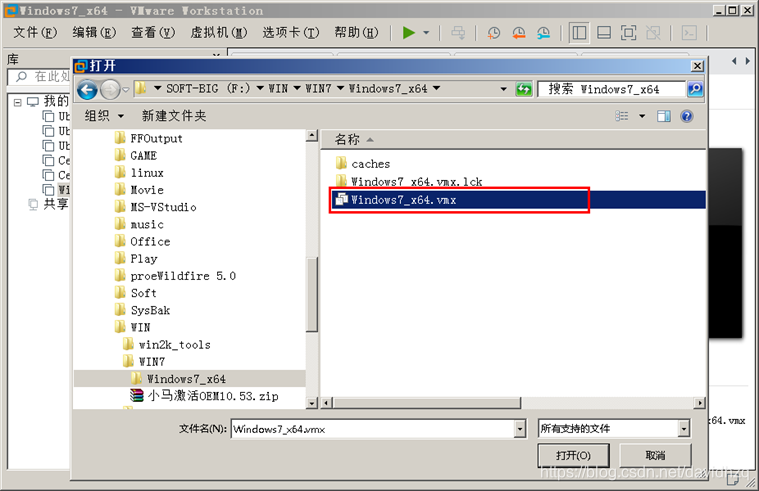759x491 pixels.
Task: Collapse the 我的 library tree node
Action: pos(17,101)
